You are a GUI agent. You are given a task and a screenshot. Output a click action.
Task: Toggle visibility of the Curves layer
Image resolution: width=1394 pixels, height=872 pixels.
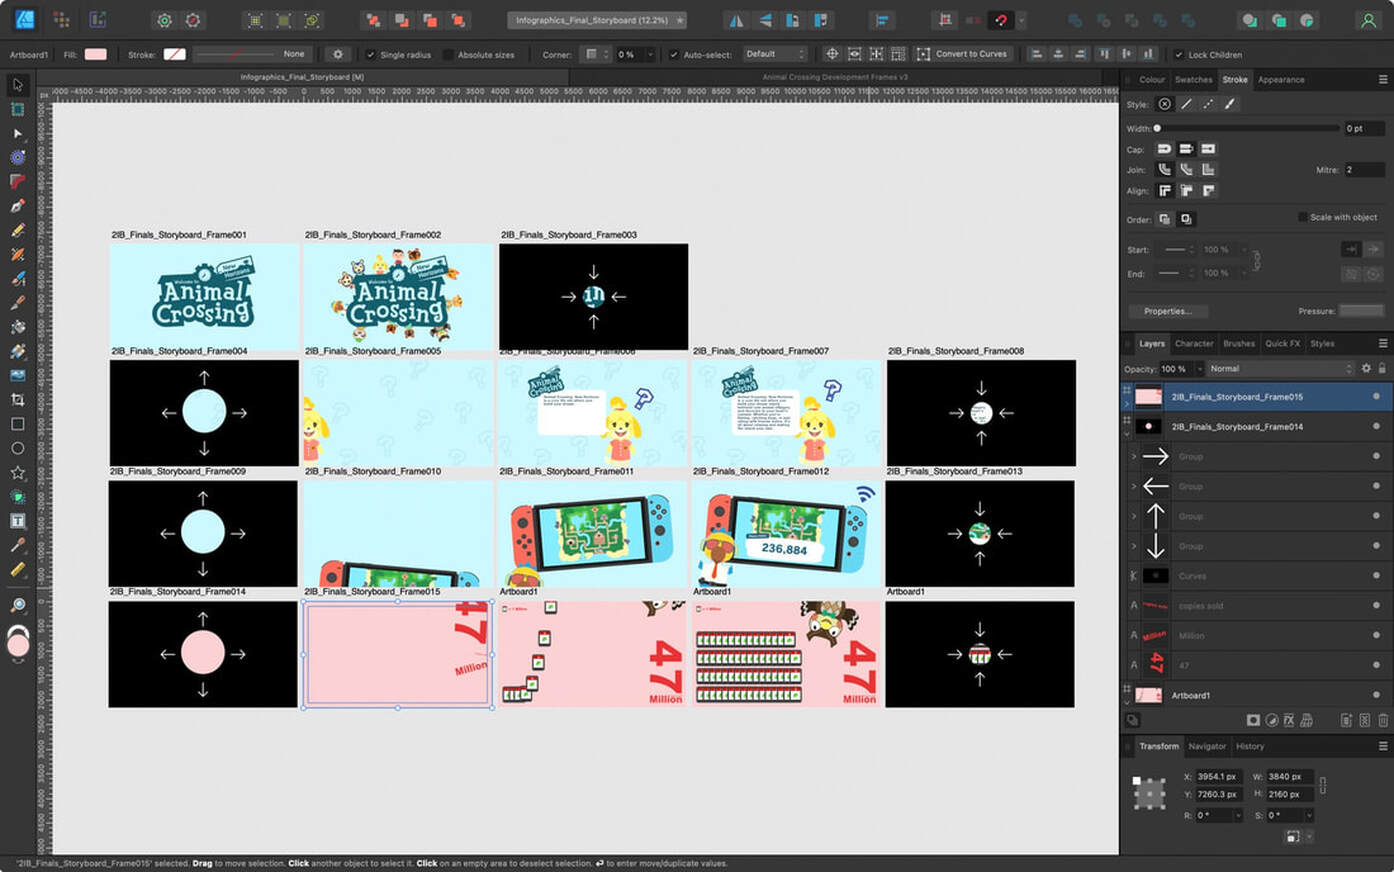coord(1376,576)
